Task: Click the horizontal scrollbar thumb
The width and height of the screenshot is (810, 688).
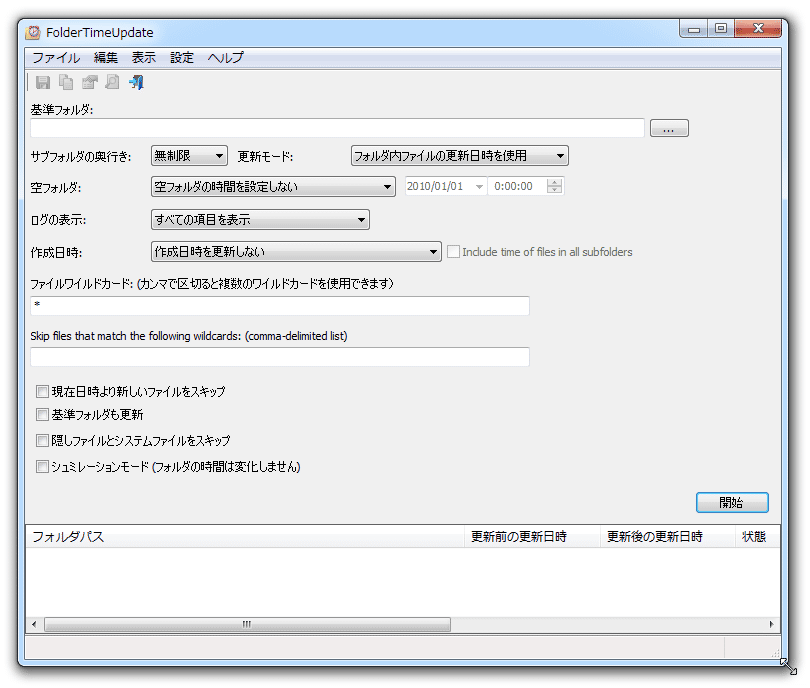Action: coord(247,624)
